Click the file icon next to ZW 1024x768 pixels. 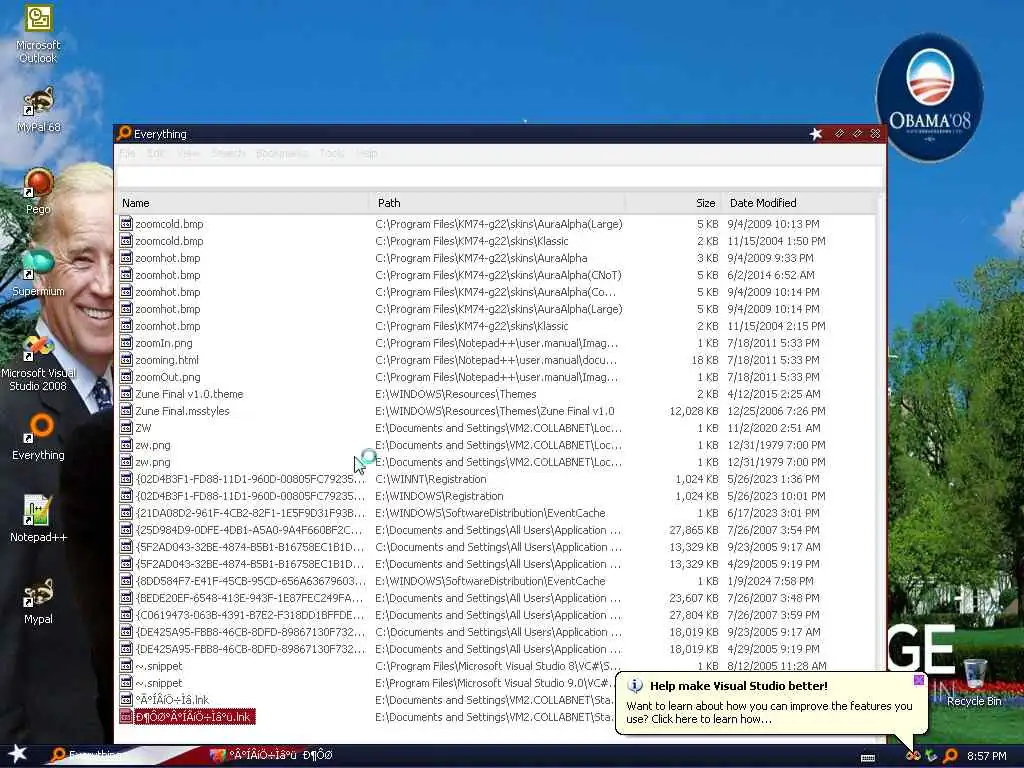126,428
